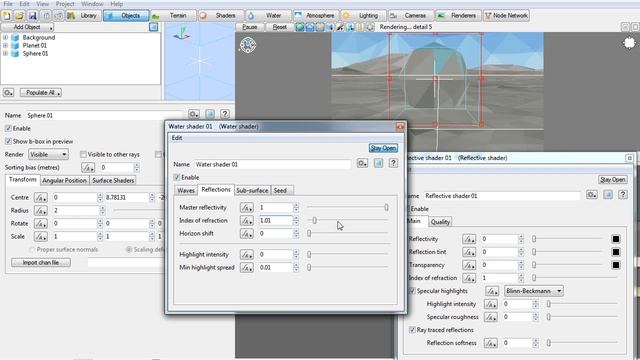Open animation button for Min highlight spread
Screen dimensions: 640x360
pos(247,268)
